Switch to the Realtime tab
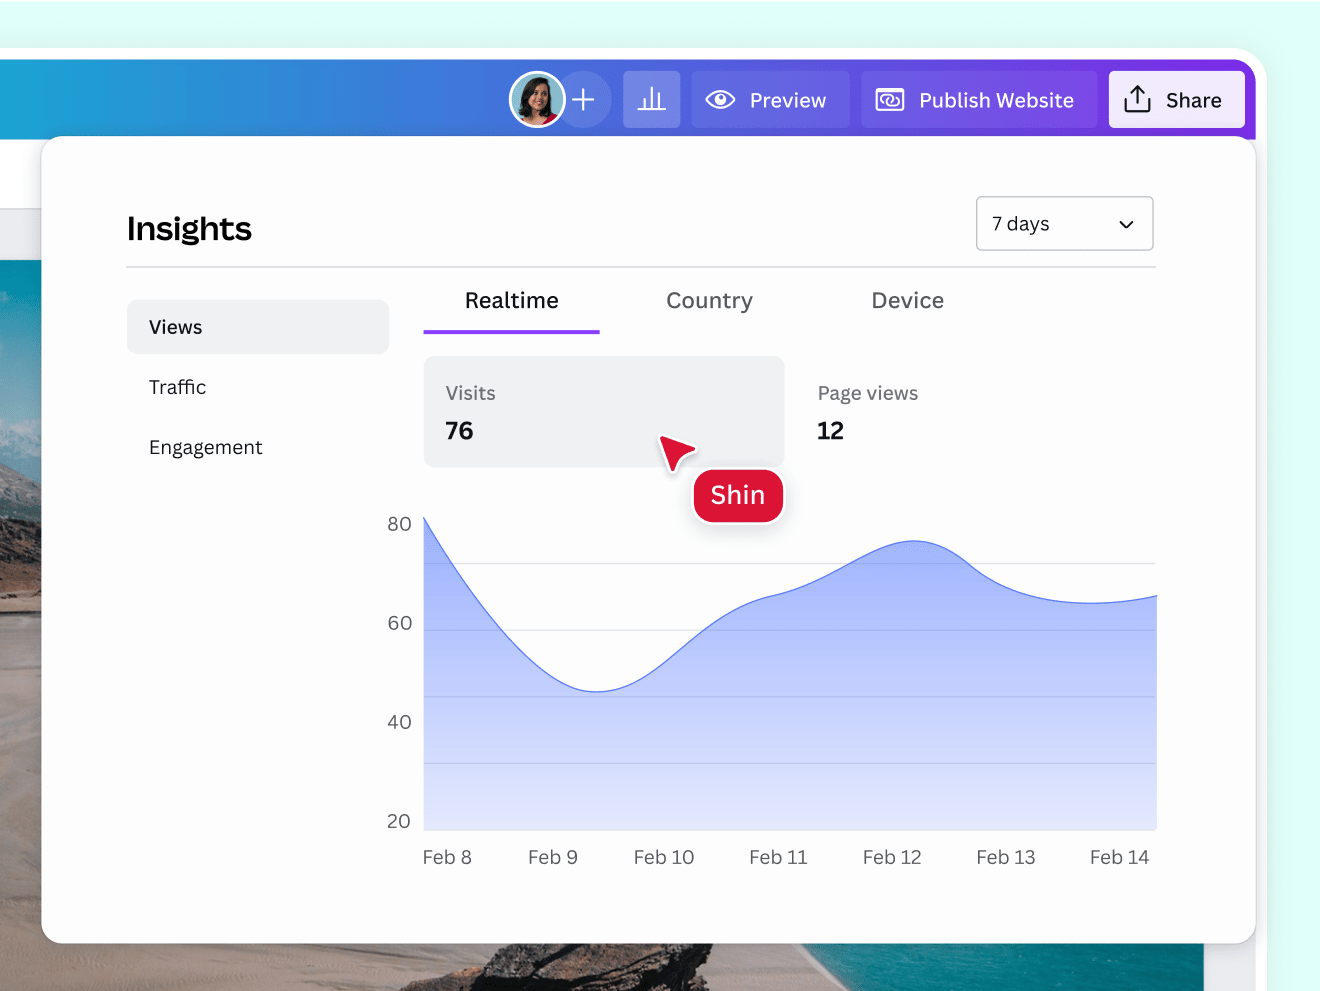 click(511, 301)
